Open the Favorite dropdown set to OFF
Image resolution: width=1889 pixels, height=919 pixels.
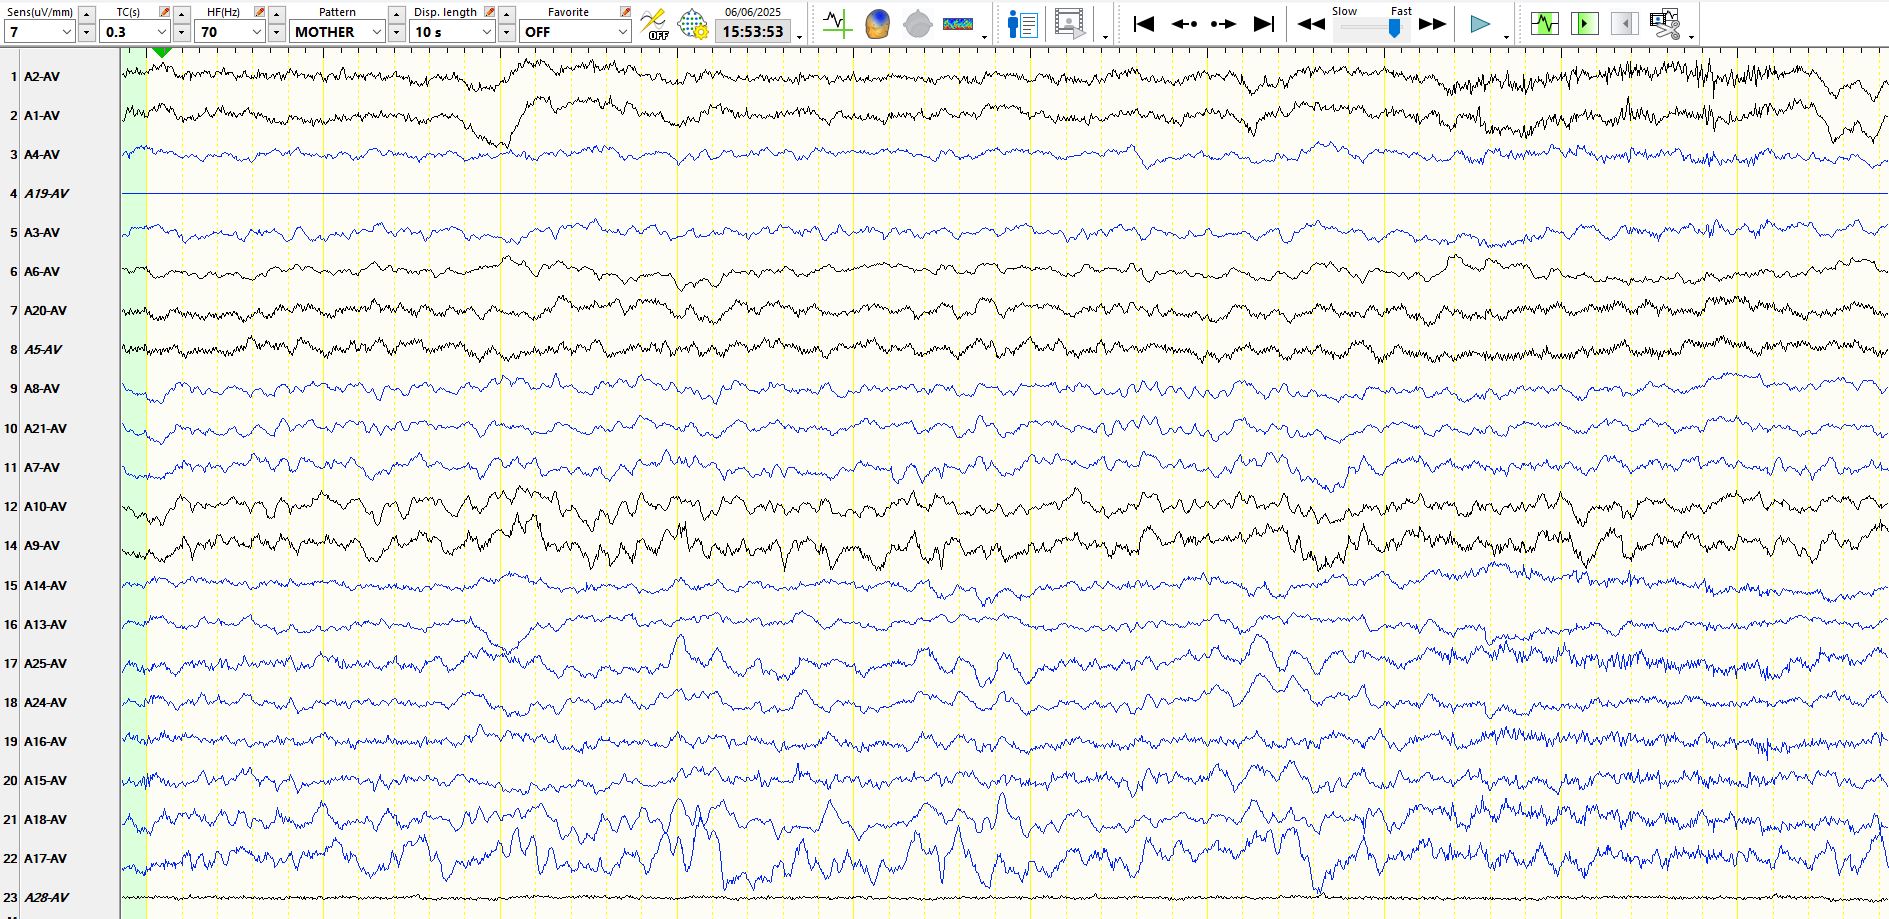click(x=621, y=32)
